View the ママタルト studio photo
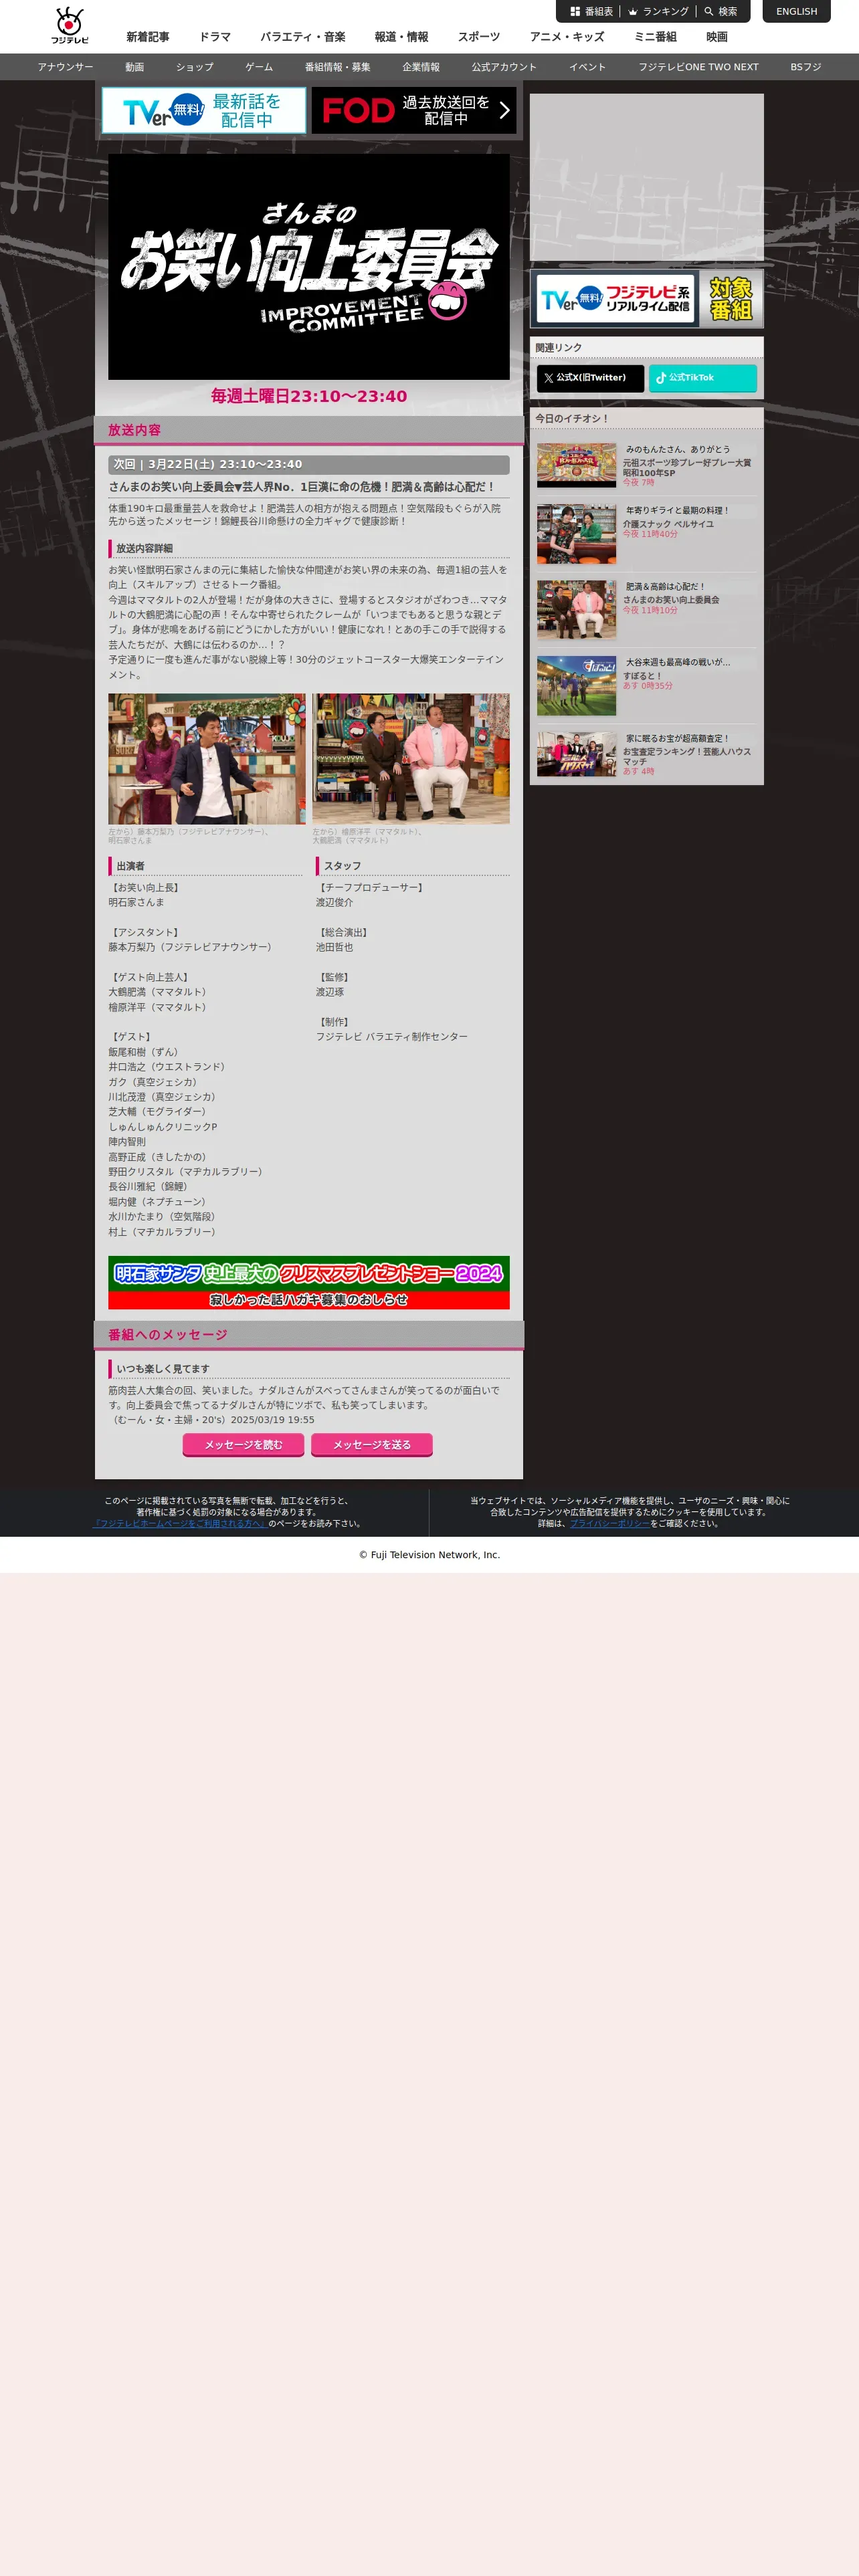This screenshot has width=859, height=2576. [411, 759]
